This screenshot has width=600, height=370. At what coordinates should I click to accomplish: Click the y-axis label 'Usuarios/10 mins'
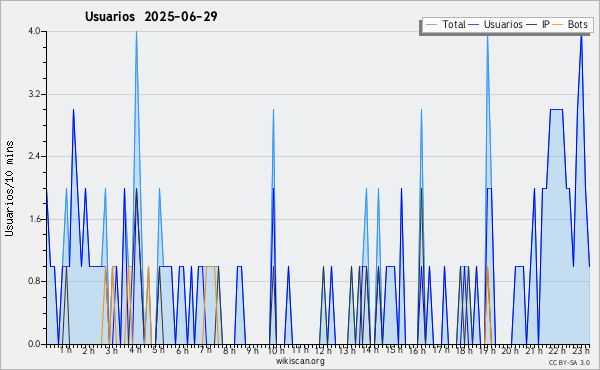pos(9,188)
